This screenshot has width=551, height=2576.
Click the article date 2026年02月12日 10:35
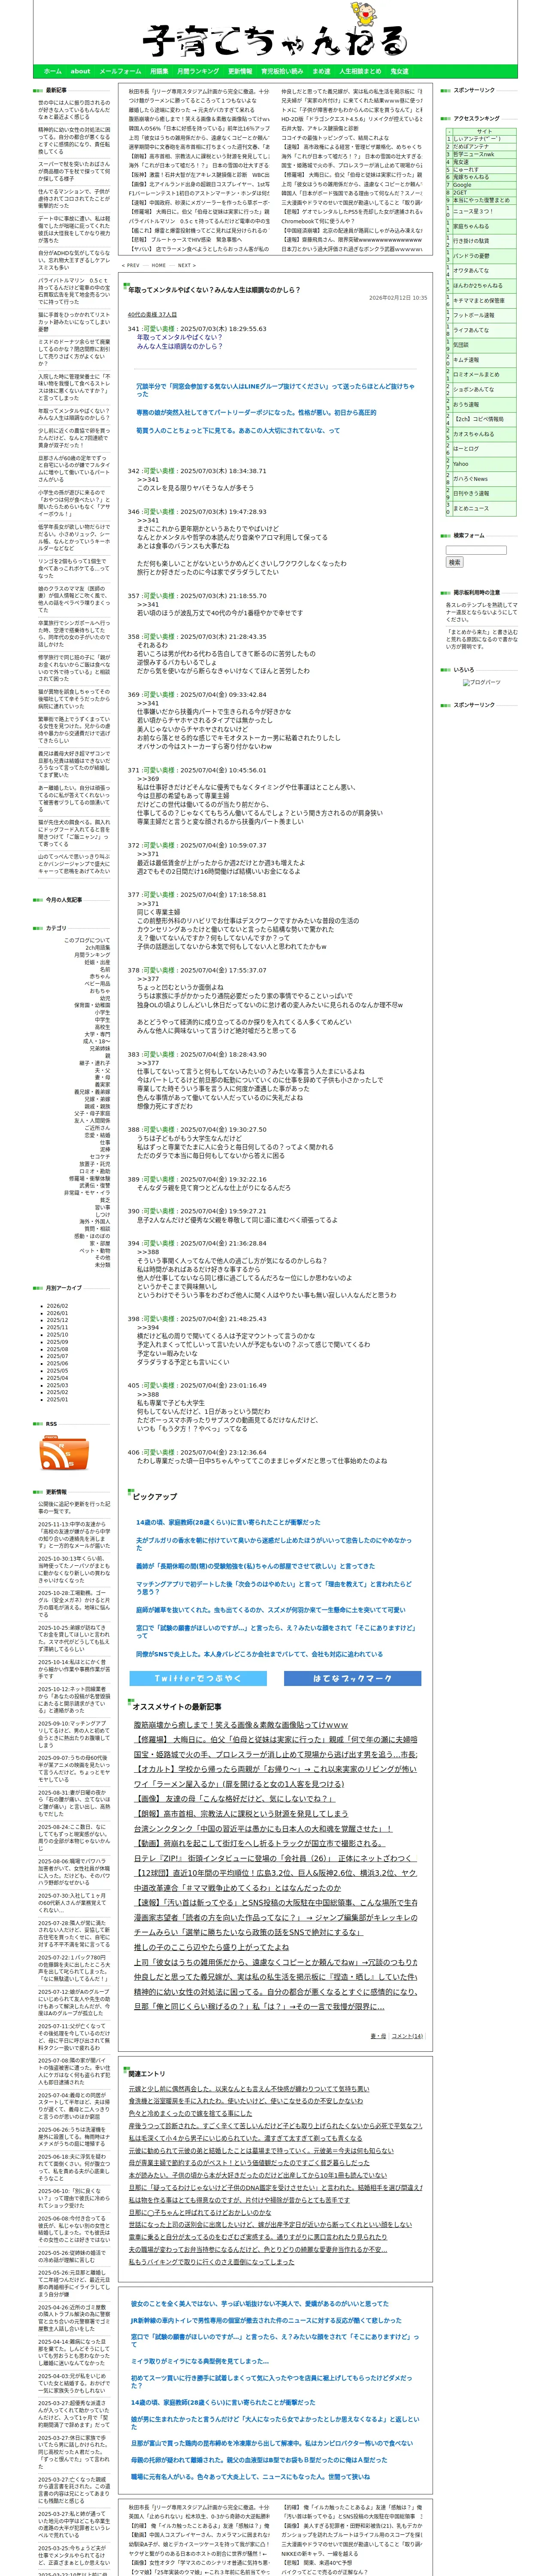398,298
